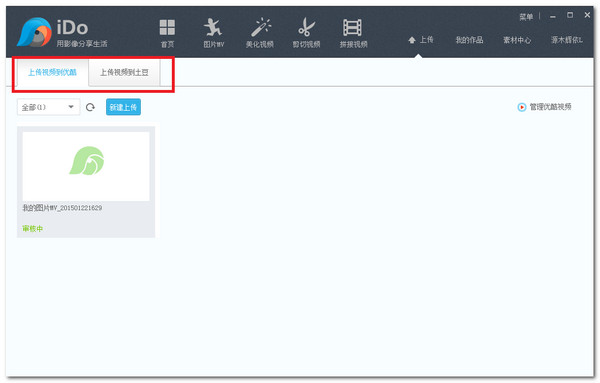Open the 图片MV tool
600x383 pixels.
click(x=214, y=33)
